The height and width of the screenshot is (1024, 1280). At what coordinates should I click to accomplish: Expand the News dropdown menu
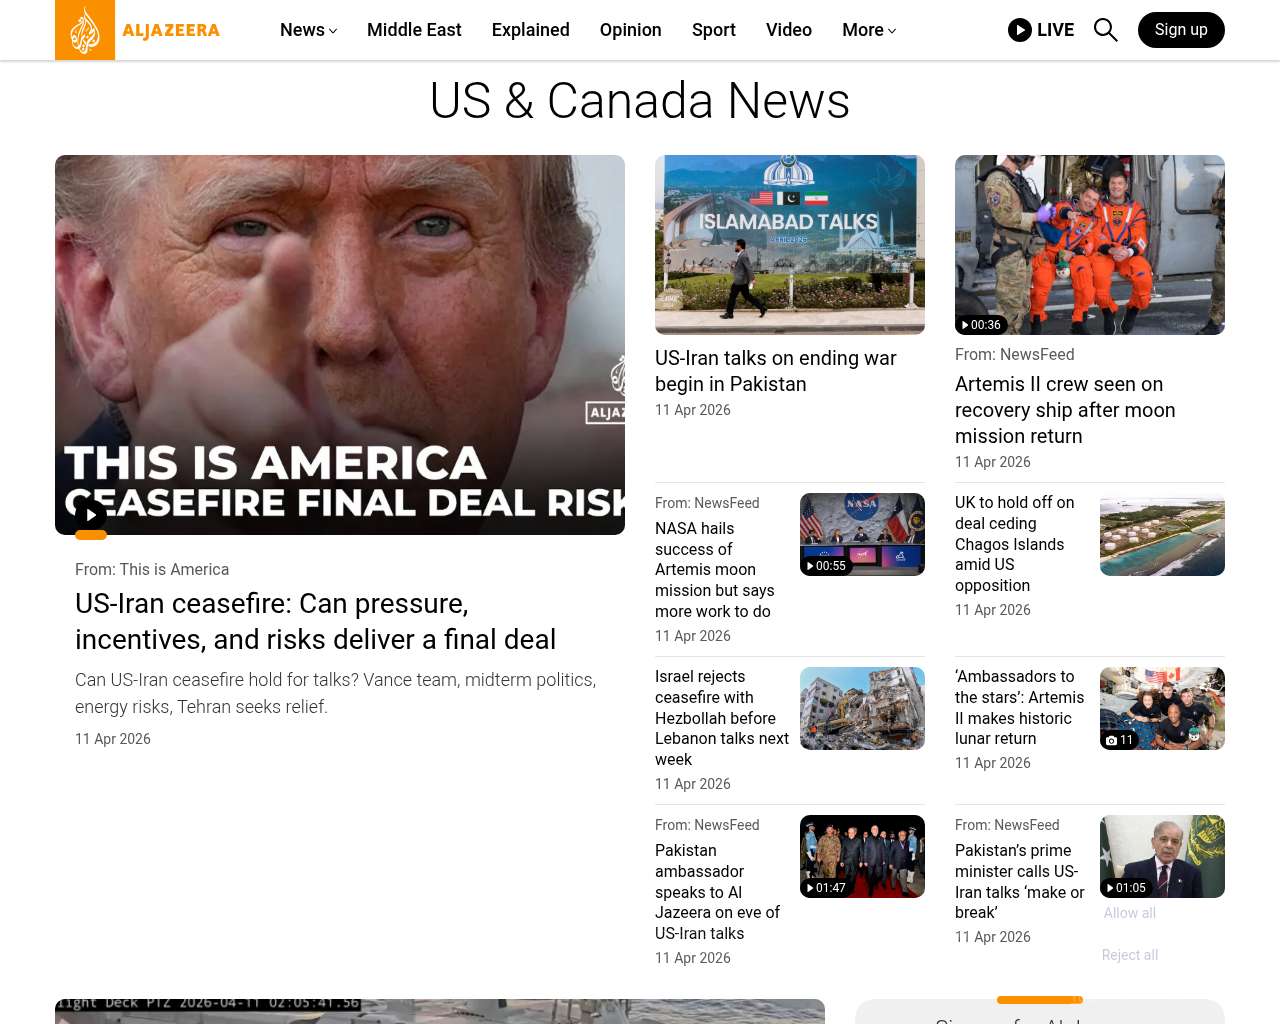(x=308, y=30)
